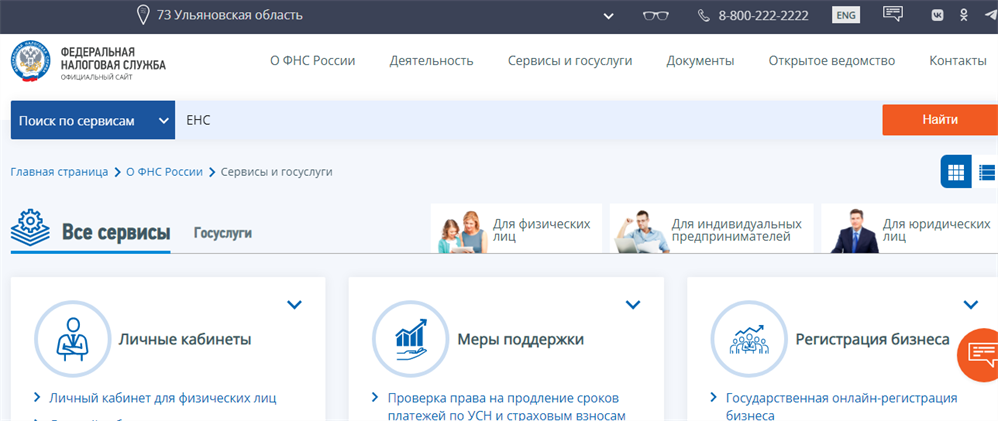Image resolution: width=998 pixels, height=421 pixels.
Task: Open the Telegram icon in top bar
Action: click(990, 15)
